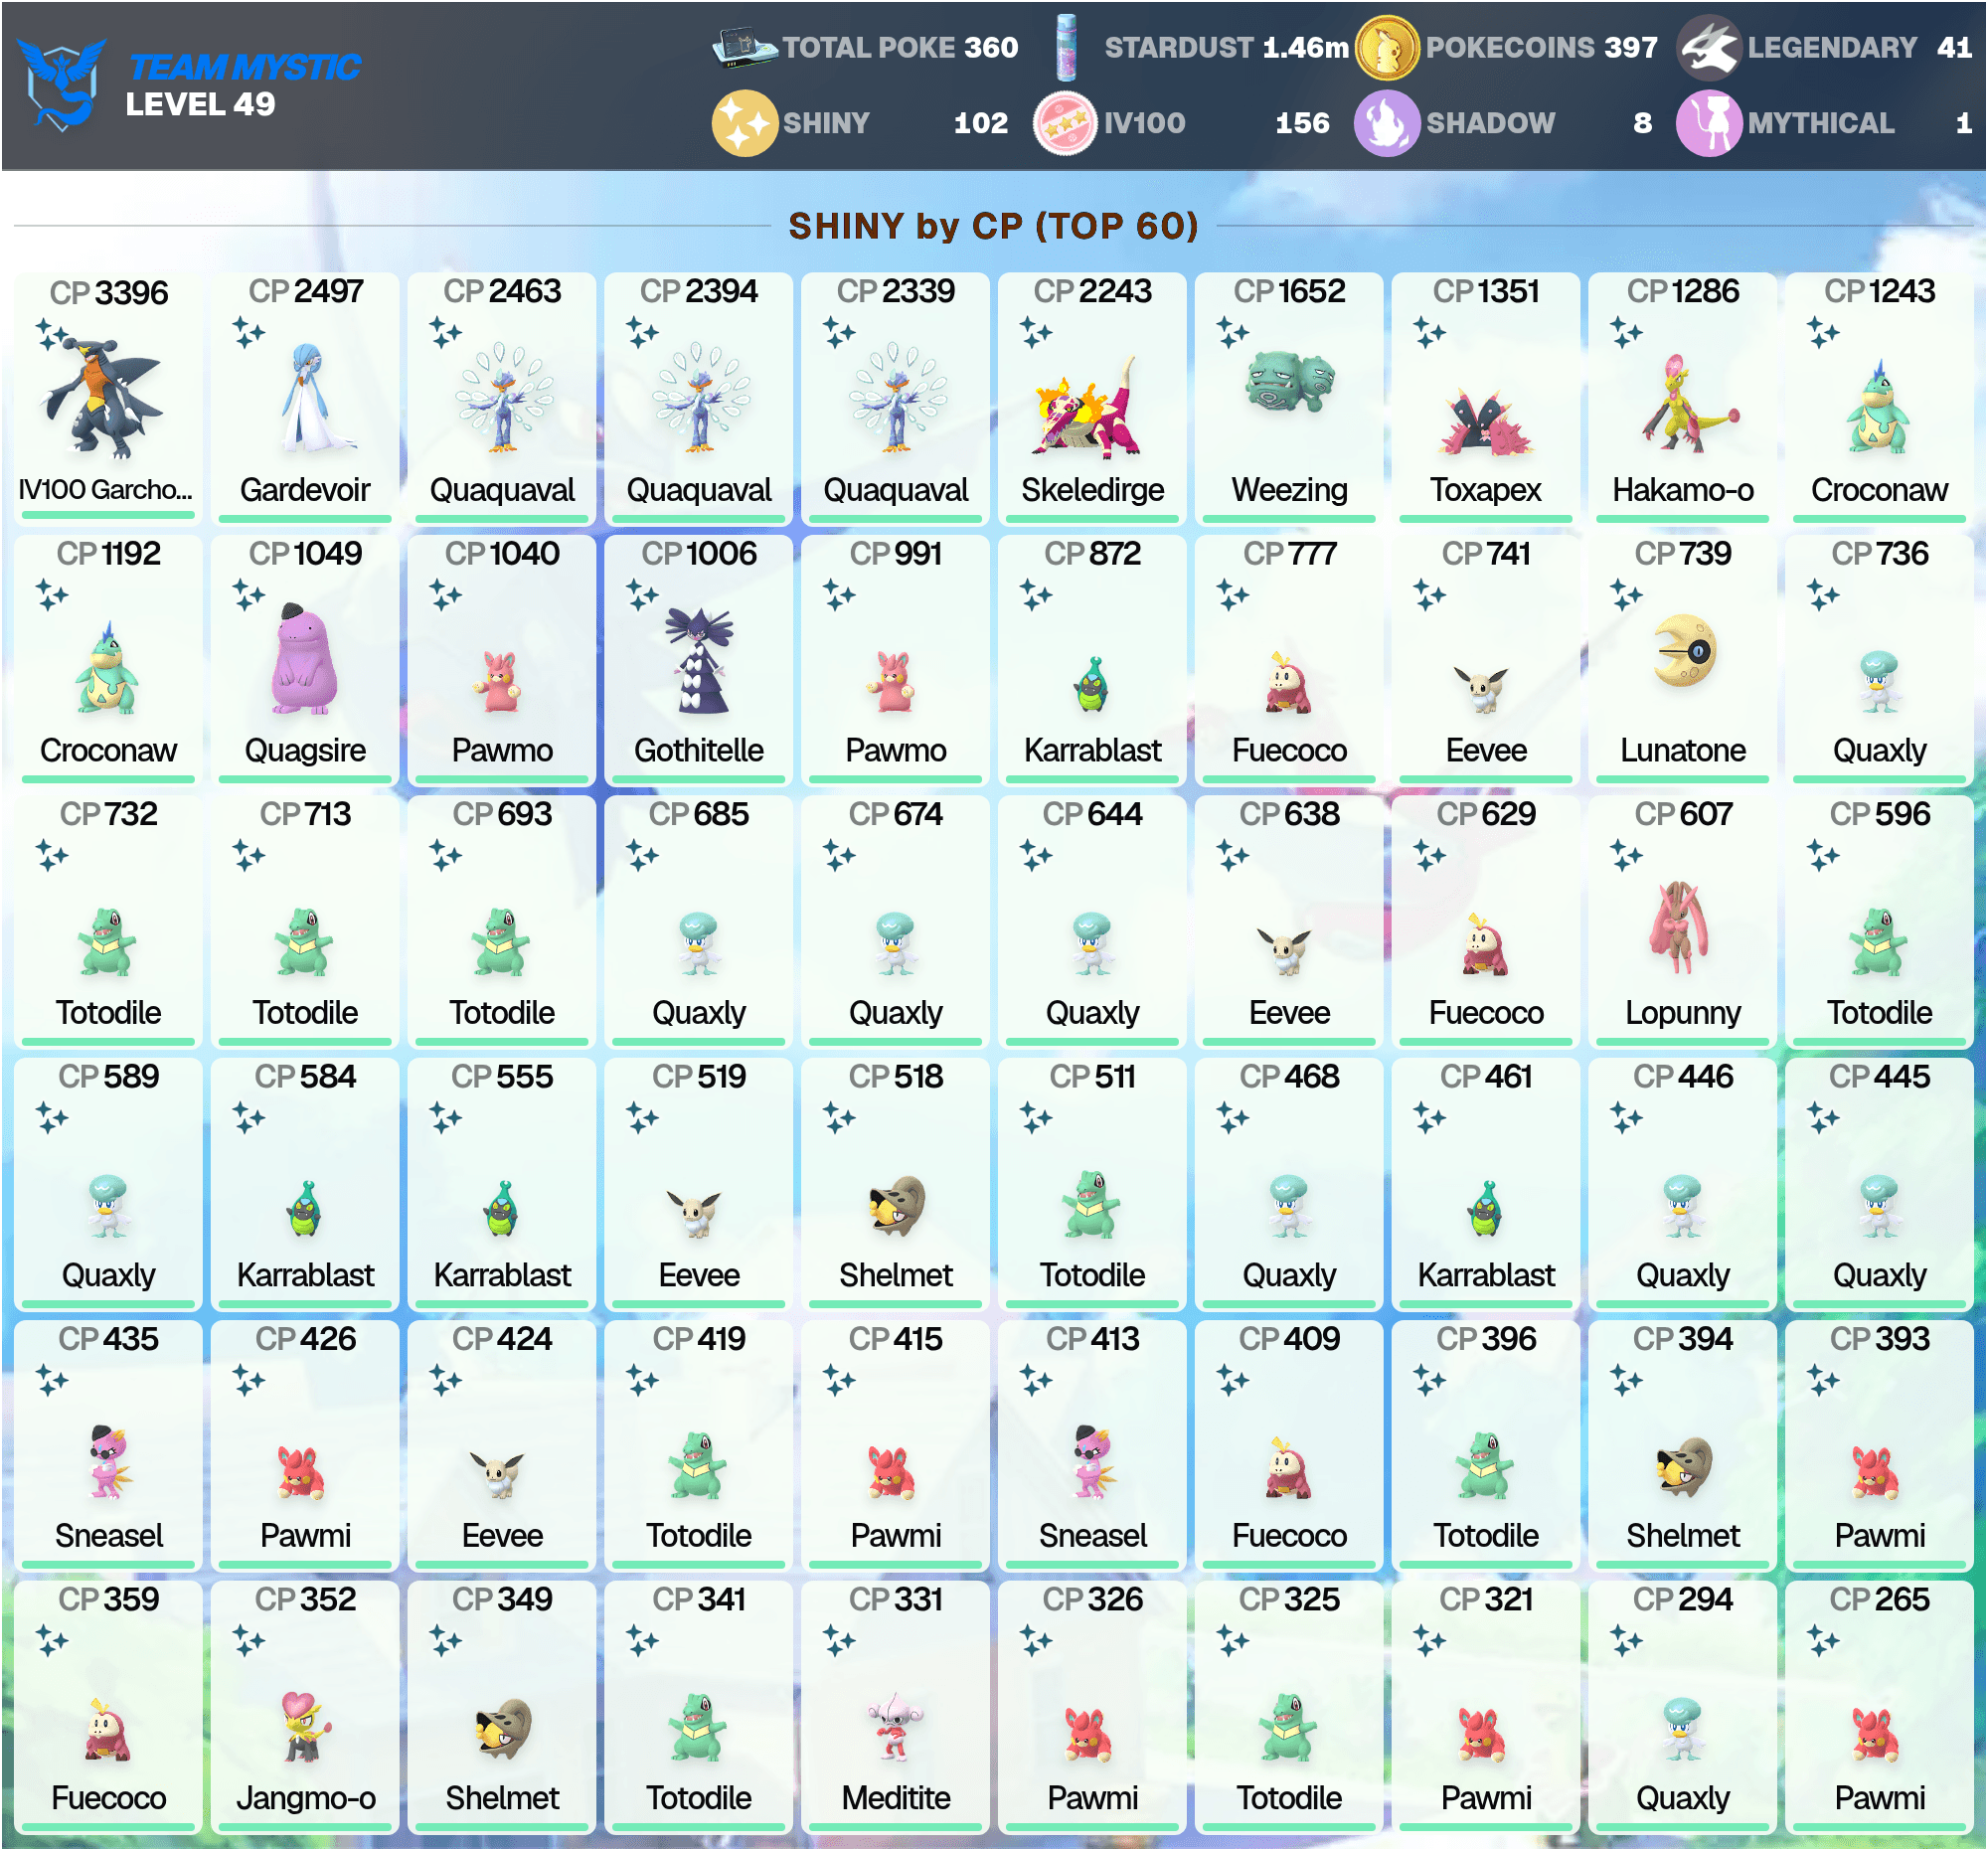Image resolution: width=1988 pixels, height=1849 pixels.
Task: Click the 'CP 2394' Quaquaval value
Action: coord(699,291)
